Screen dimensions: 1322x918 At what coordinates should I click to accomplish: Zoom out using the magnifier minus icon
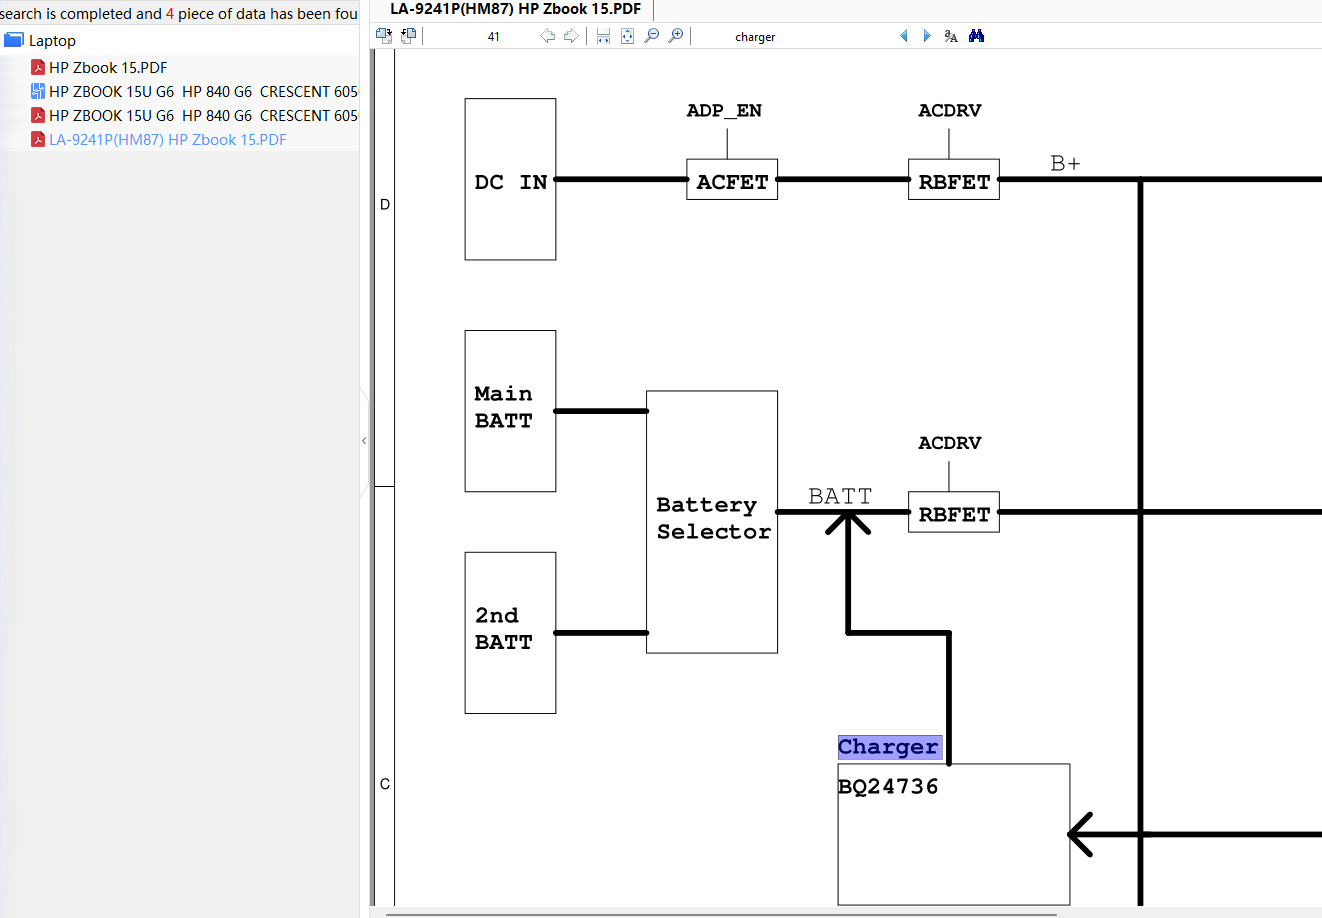[652, 36]
